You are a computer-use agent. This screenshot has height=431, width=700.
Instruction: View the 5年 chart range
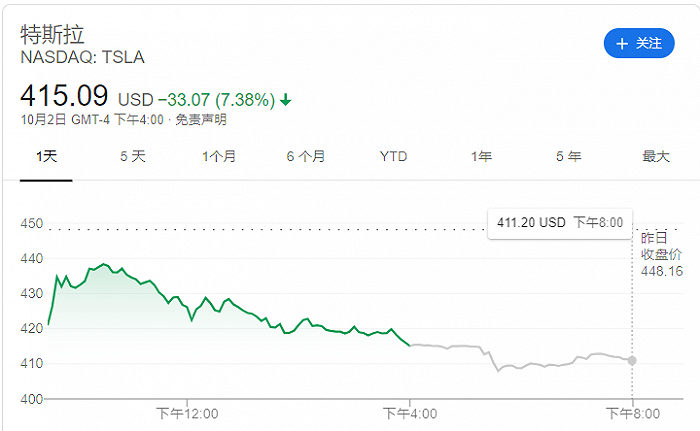[x=568, y=156]
